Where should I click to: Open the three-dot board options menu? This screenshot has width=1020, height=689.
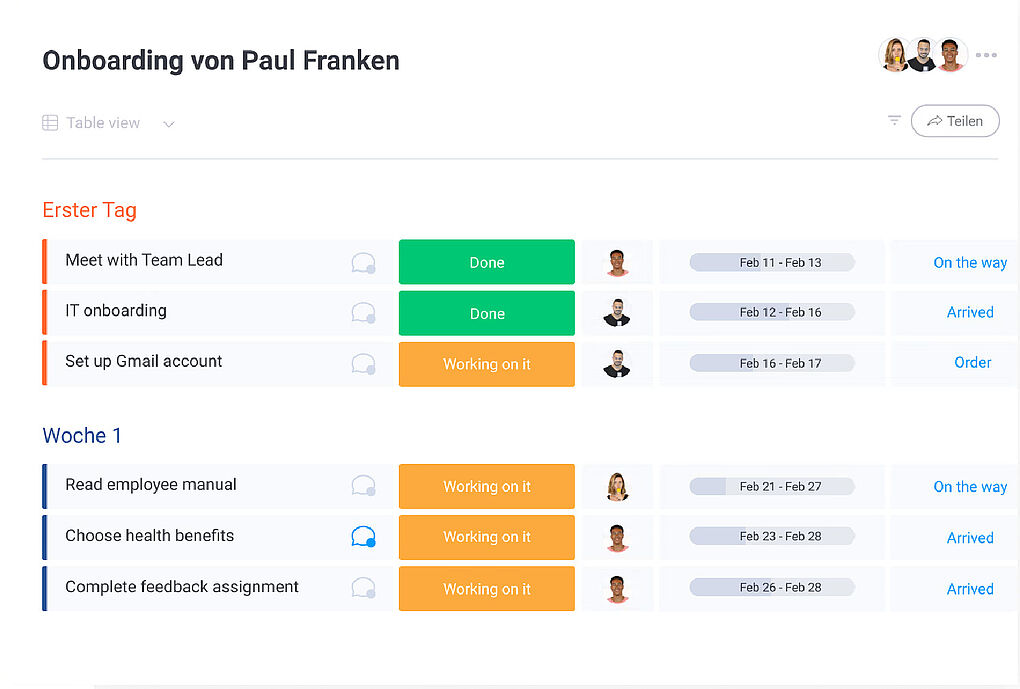coord(986,55)
